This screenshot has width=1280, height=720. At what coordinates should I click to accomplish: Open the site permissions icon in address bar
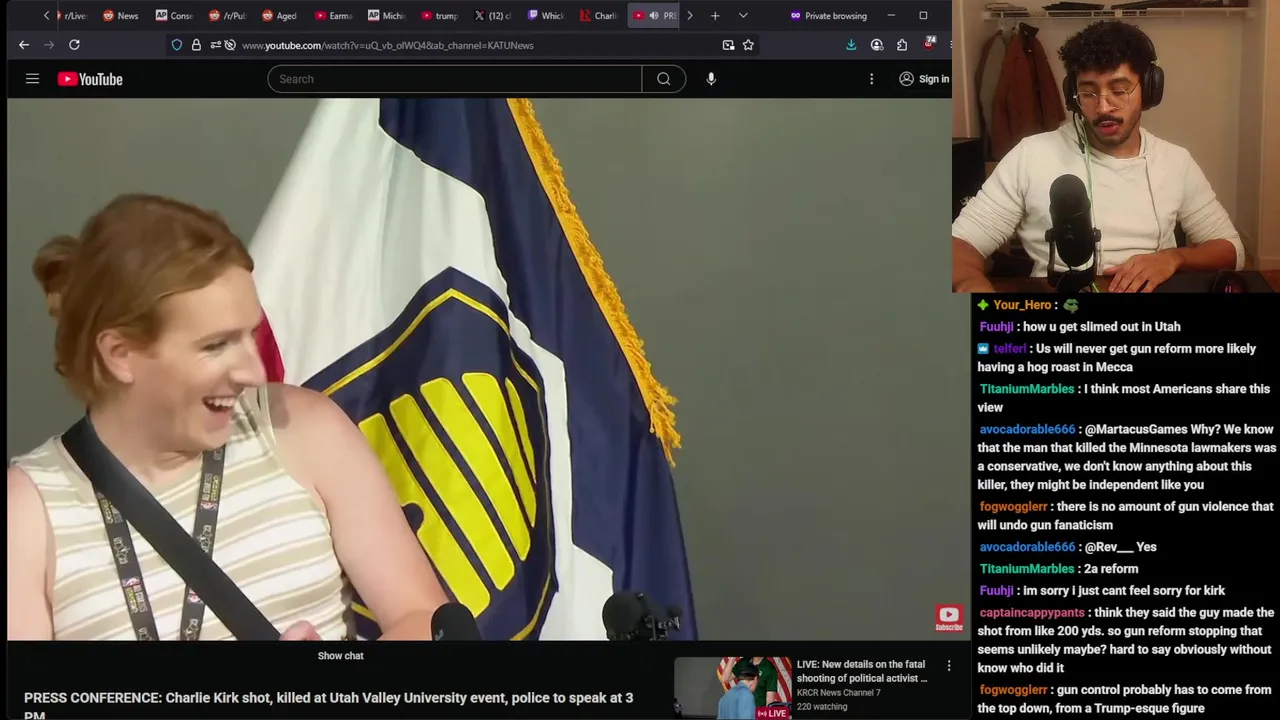click(x=215, y=45)
